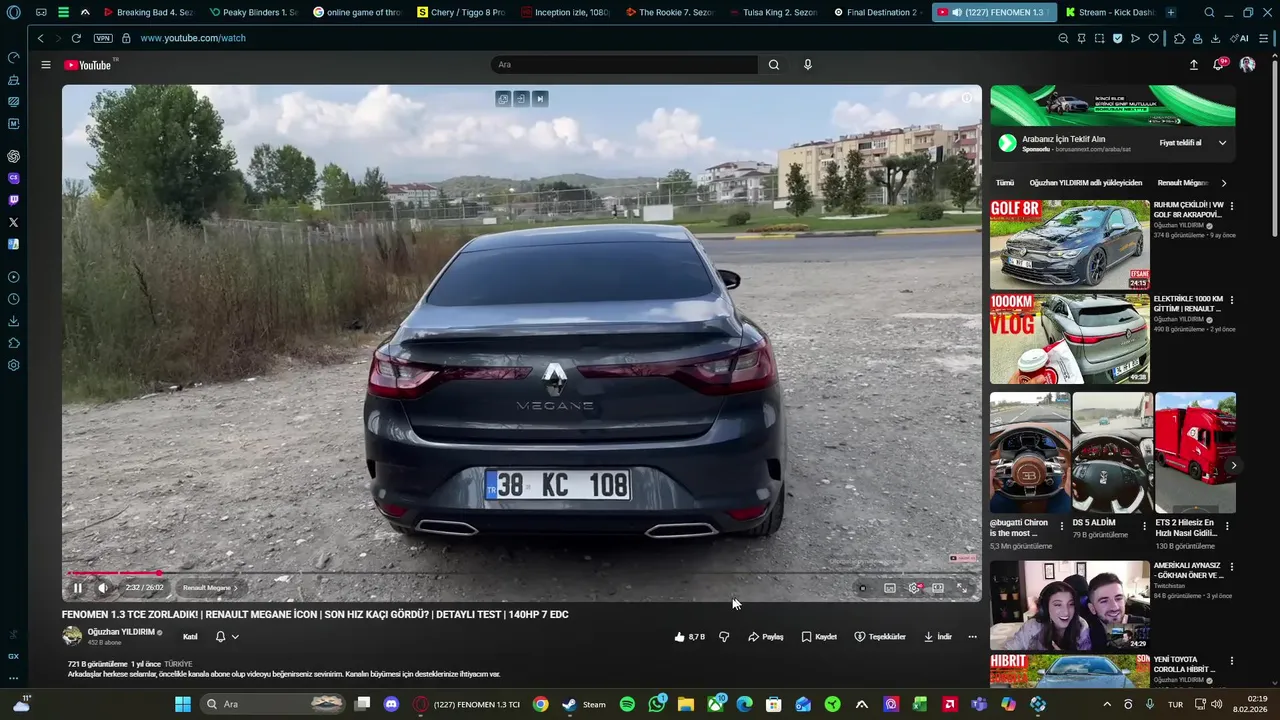Open Spotify from the Windows taskbar
This screenshot has width=1280, height=720.
click(627, 704)
